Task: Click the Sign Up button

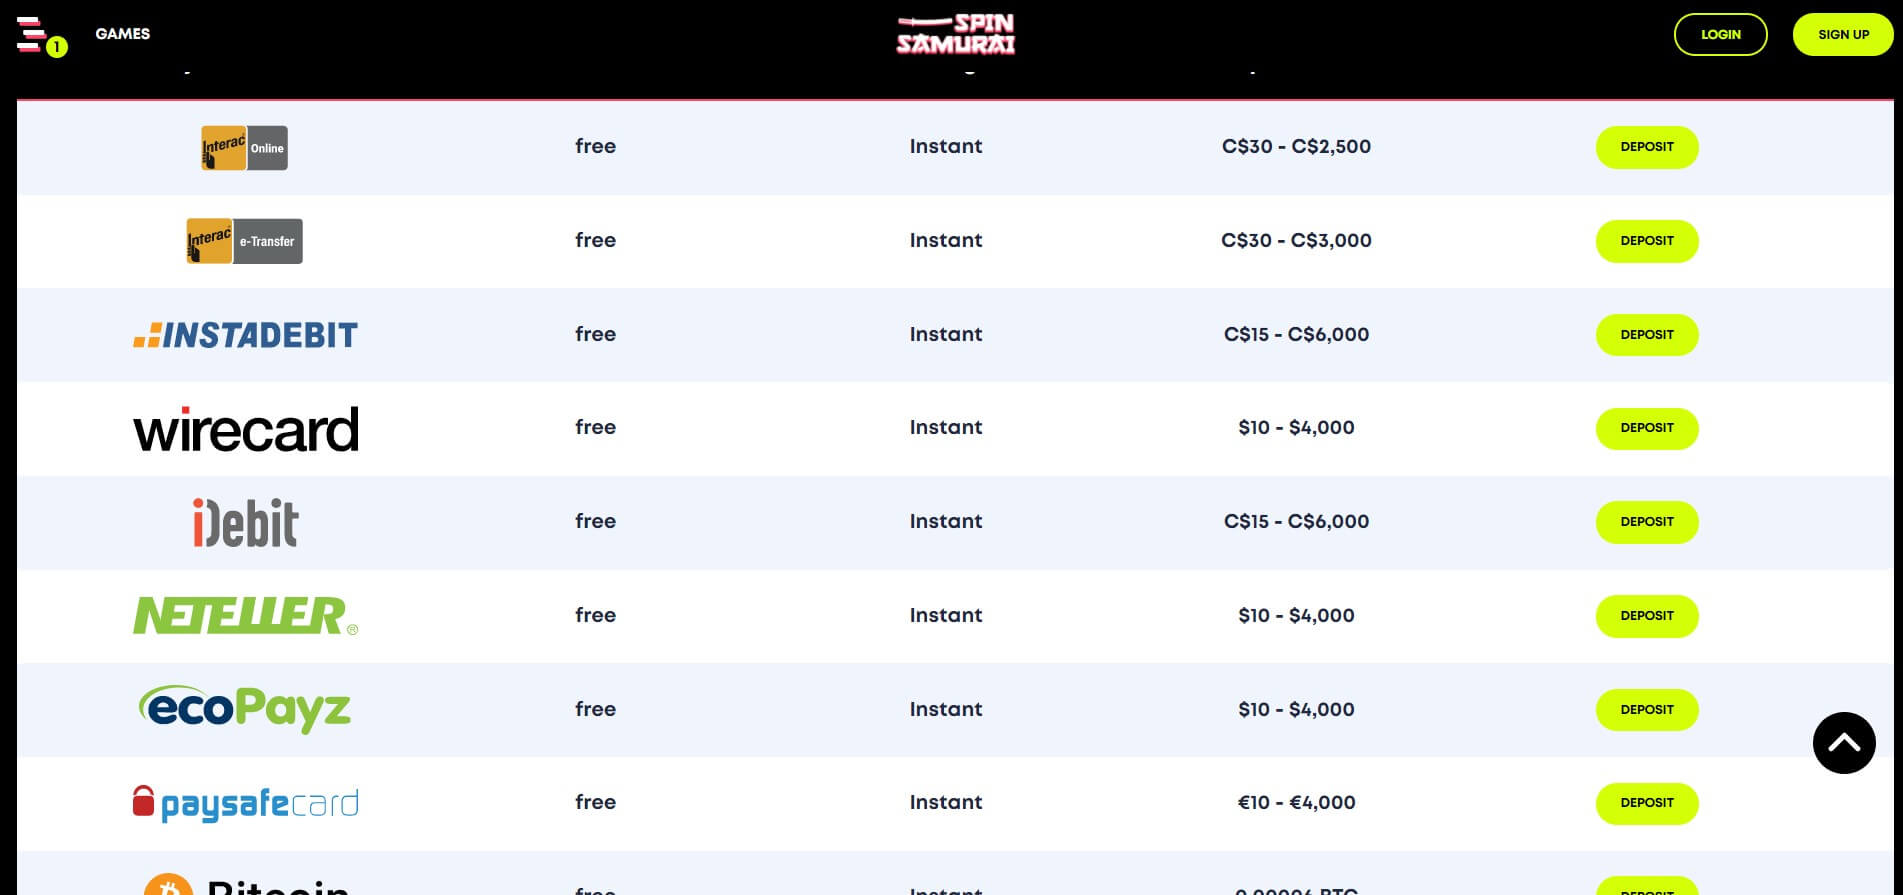Action: [1843, 34]
